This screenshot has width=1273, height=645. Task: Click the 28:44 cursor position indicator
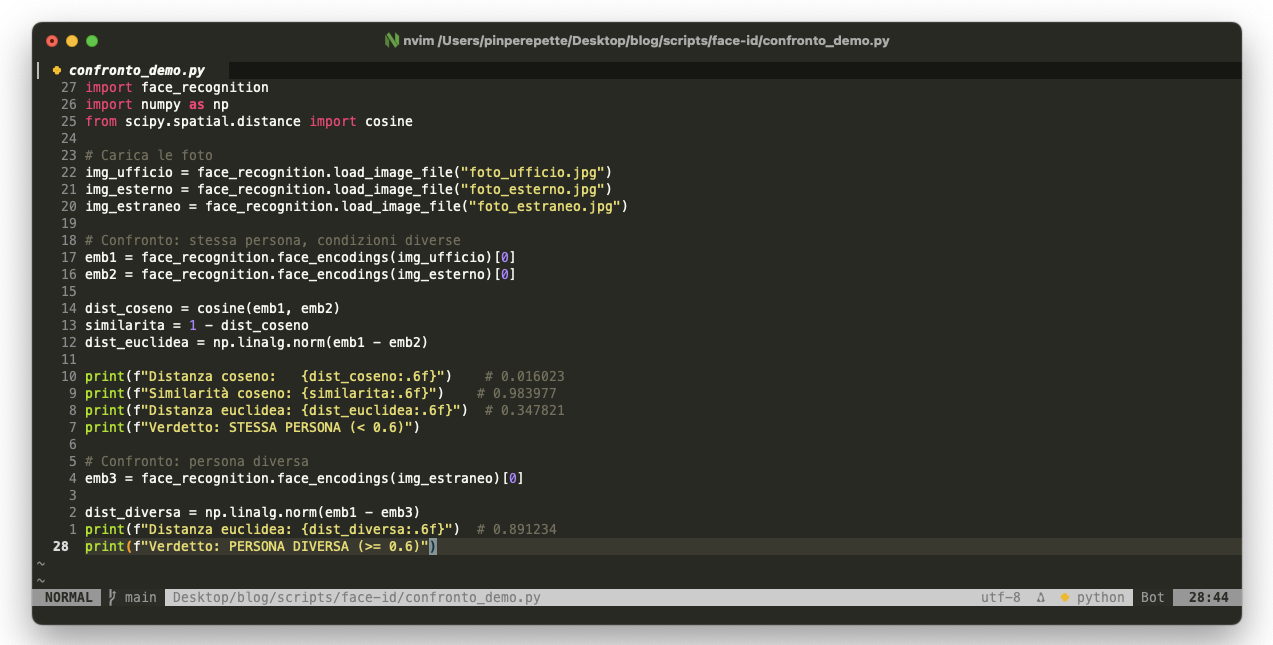(x=1211, y=597)
